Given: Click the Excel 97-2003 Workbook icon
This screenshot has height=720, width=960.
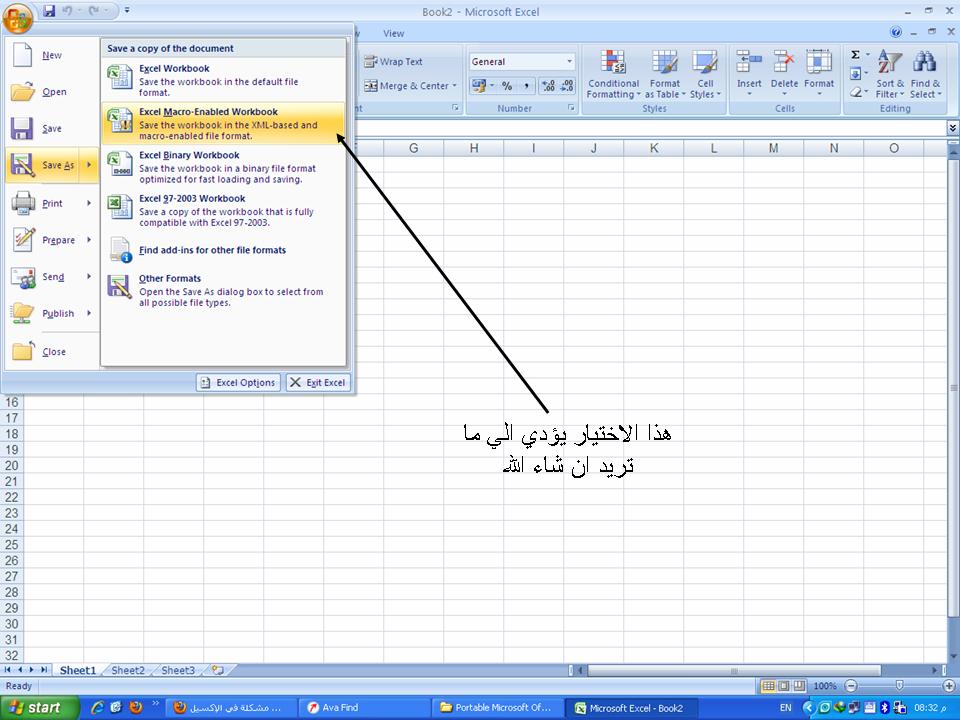Looking at the screenshot, I should pos(120,207).
